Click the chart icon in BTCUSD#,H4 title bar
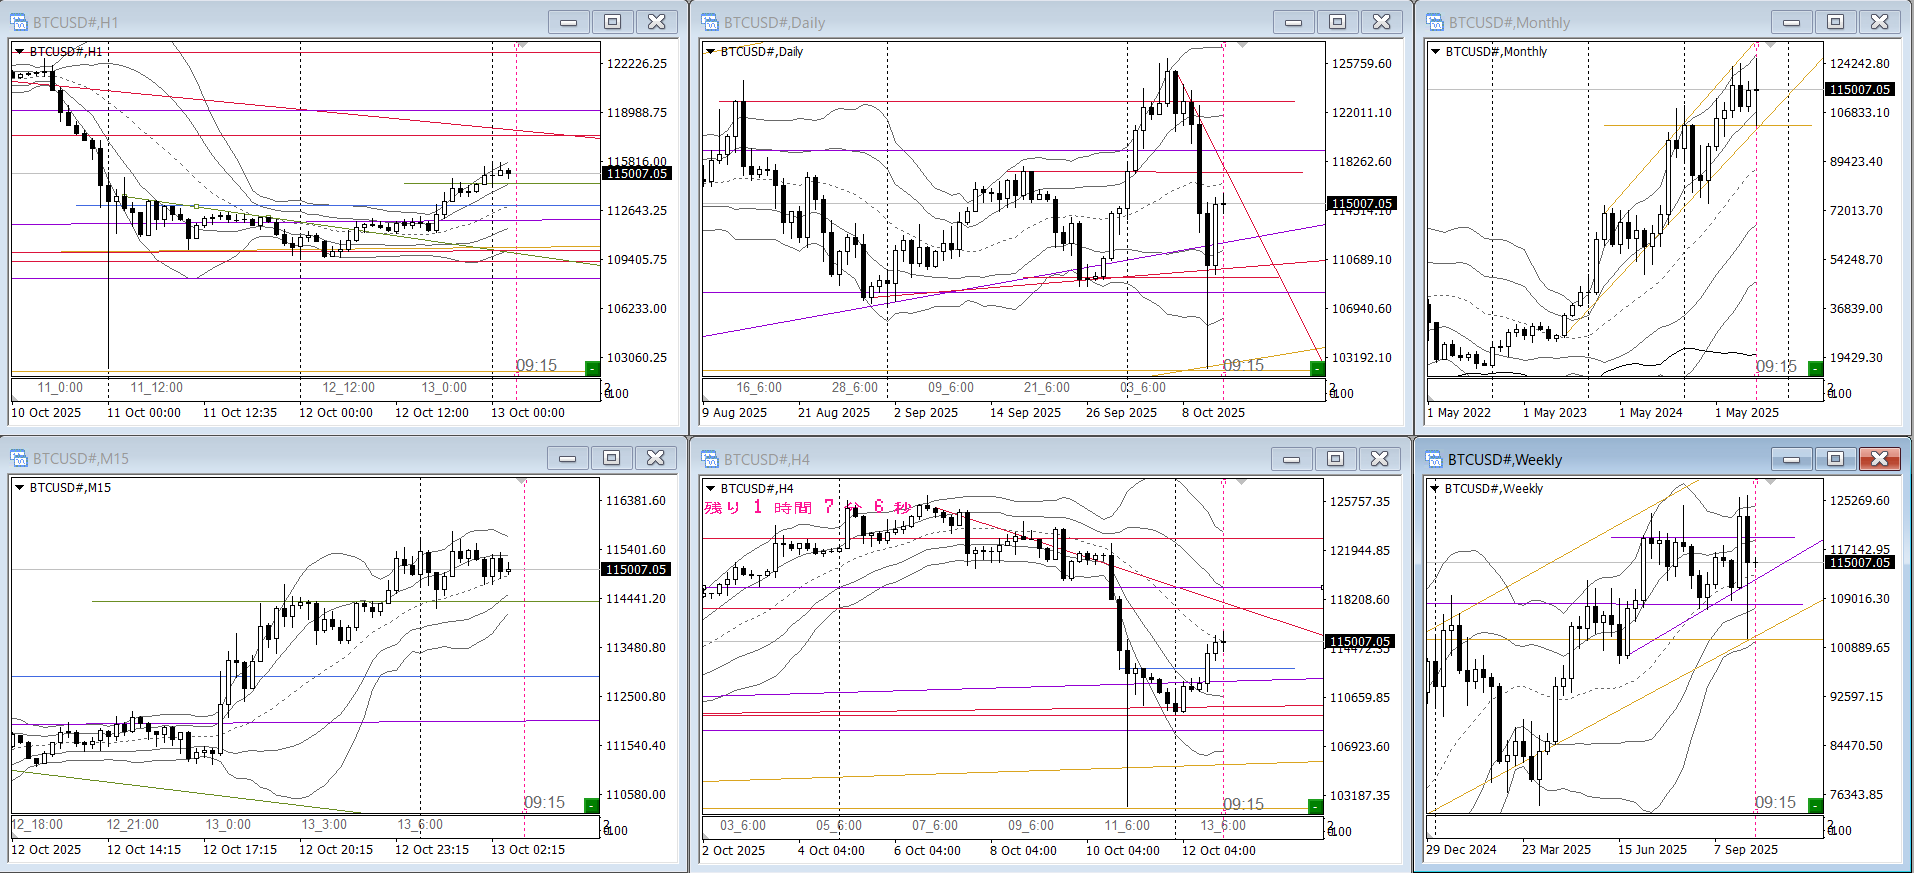The width and height of the screenshot is (1914, 873). click(710, 459)
